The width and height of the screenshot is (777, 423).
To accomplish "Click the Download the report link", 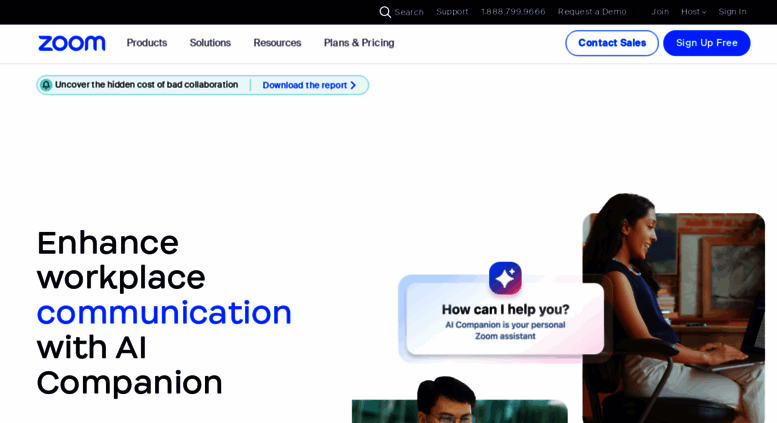I will (x=309, y=85).
